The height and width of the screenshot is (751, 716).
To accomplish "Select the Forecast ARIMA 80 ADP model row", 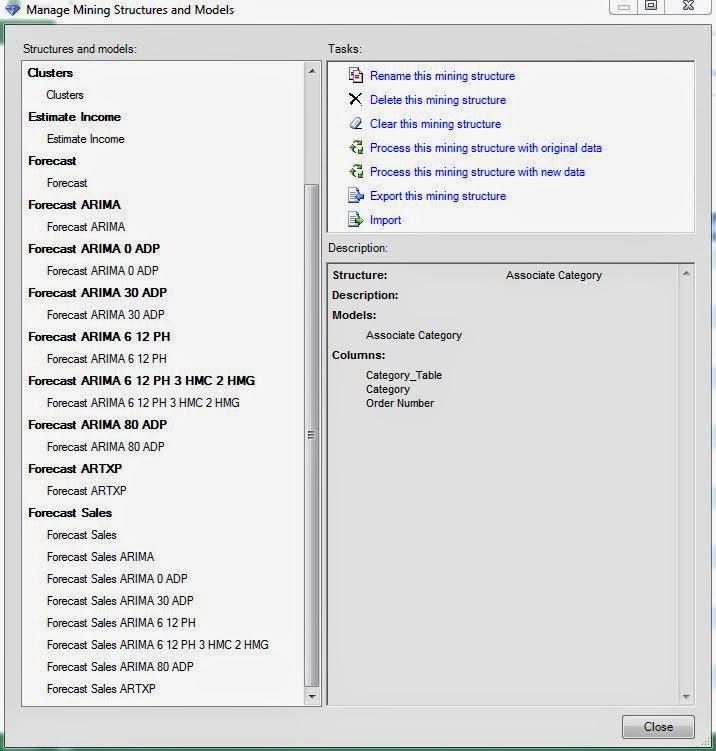I will [x=106, y=447].
